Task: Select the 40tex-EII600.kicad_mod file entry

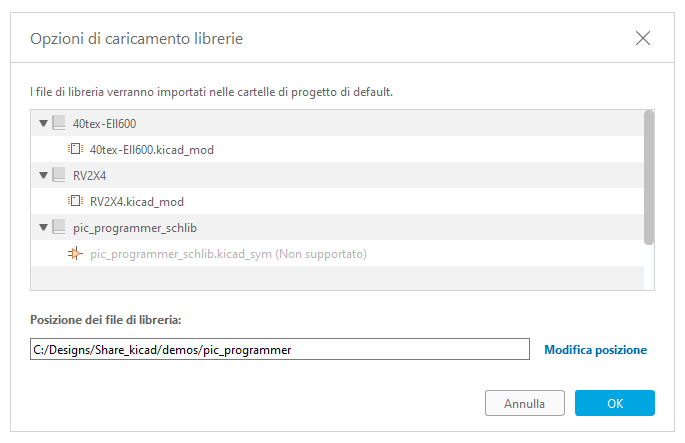Action: pos(151,150)
